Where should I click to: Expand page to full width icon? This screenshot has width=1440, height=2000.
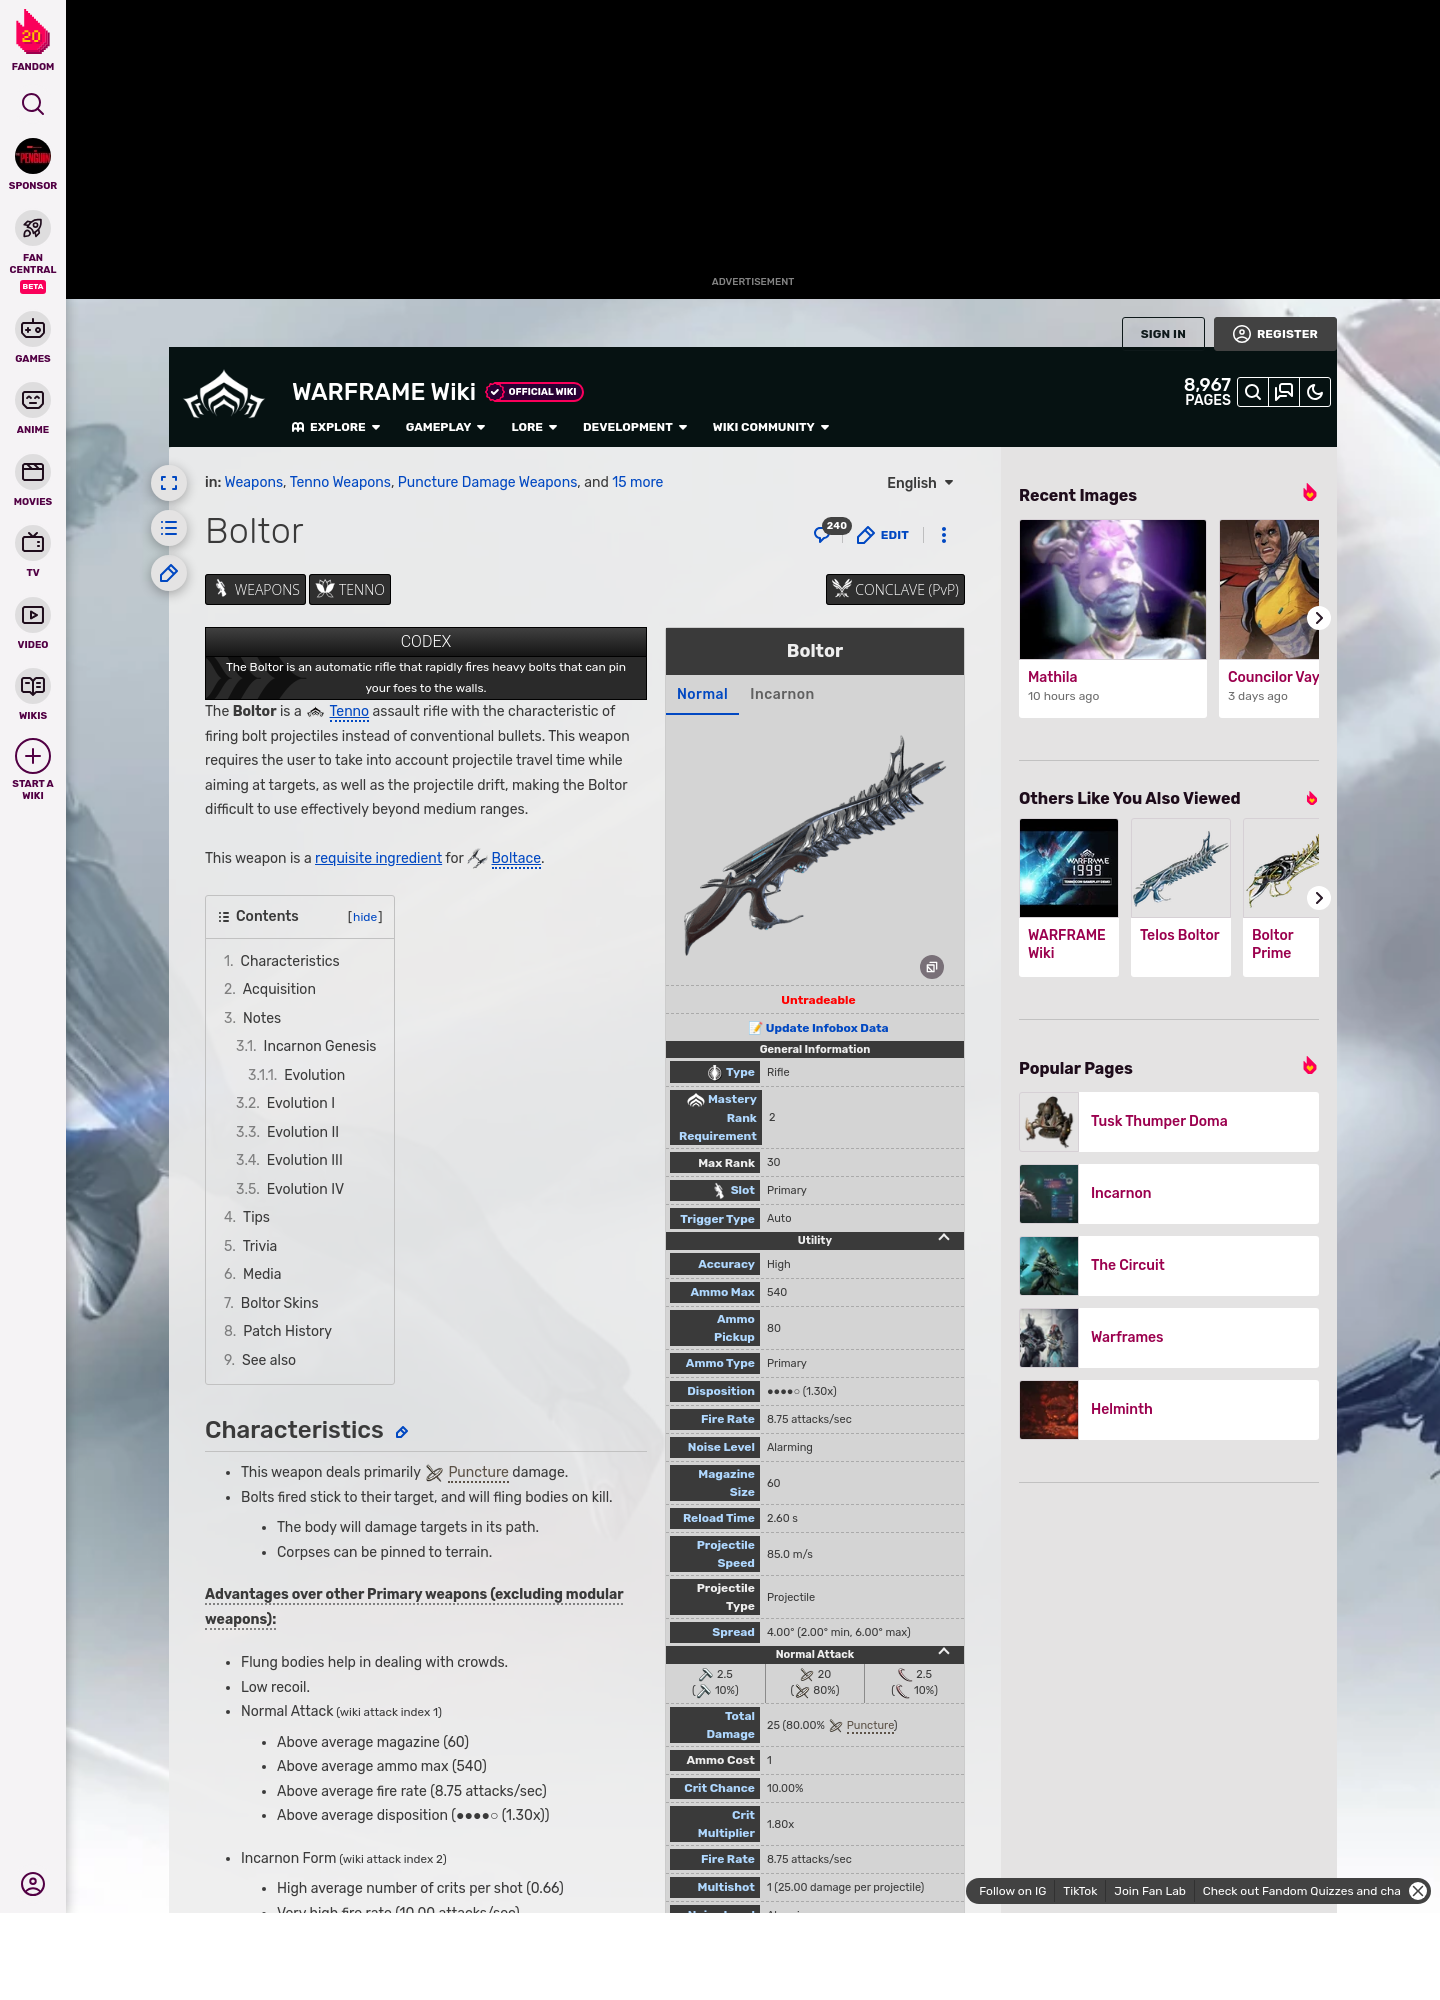tap(169, 483)
